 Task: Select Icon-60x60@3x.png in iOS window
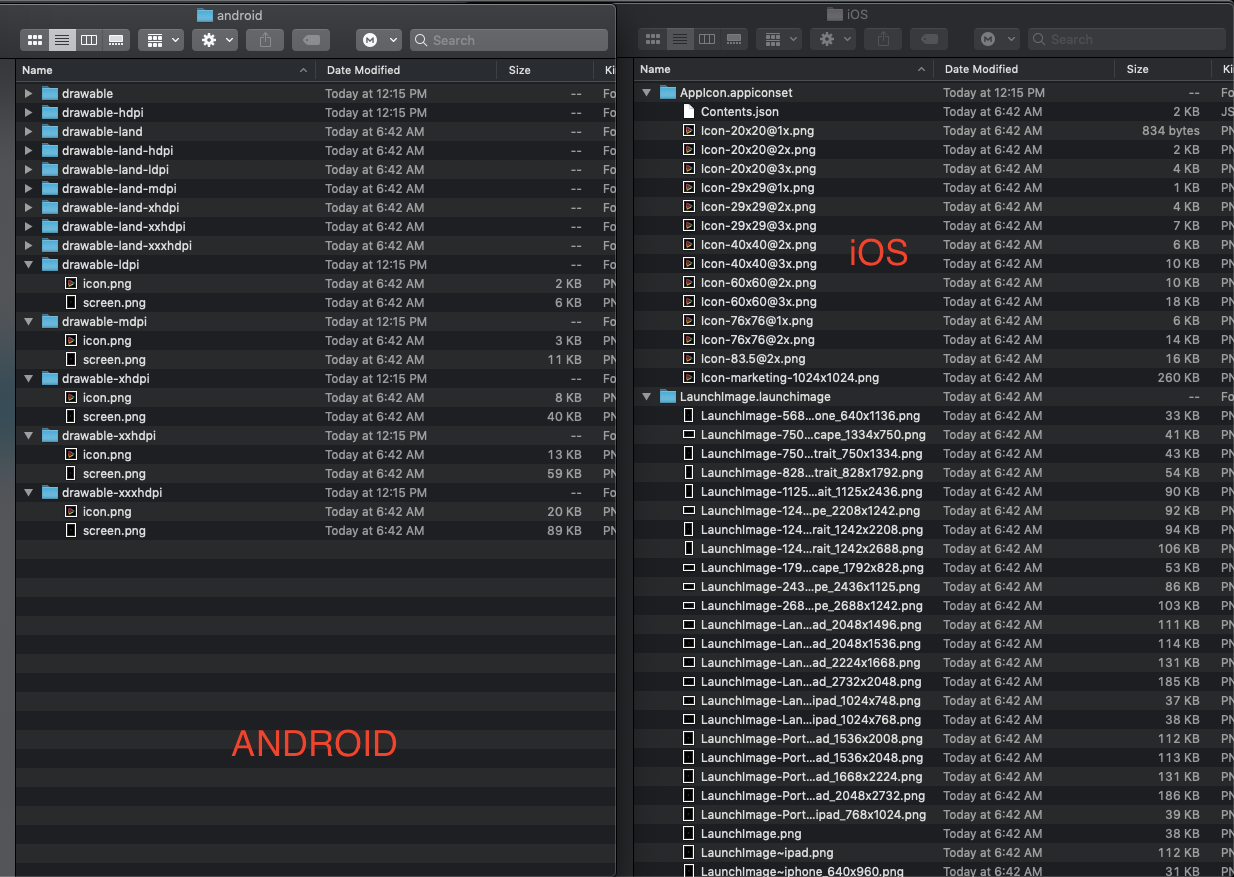point(758,301)
